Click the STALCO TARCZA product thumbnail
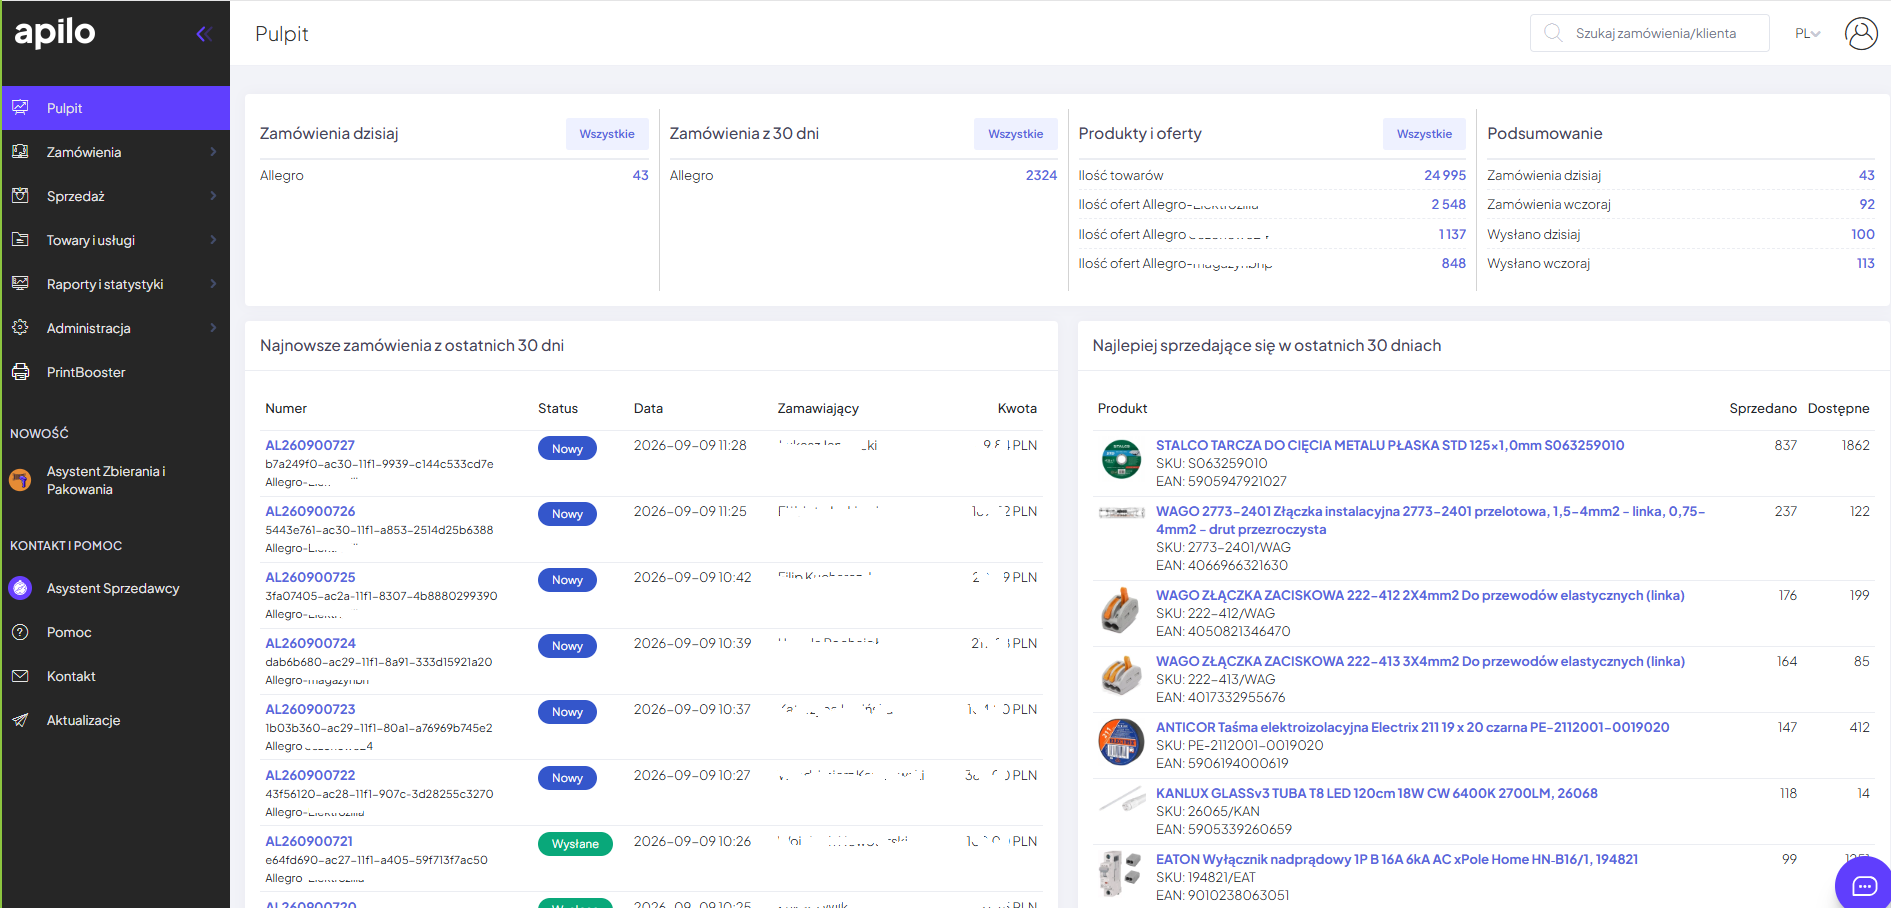The width and height of the screenshot is (1891, 908). [1122, 460]
